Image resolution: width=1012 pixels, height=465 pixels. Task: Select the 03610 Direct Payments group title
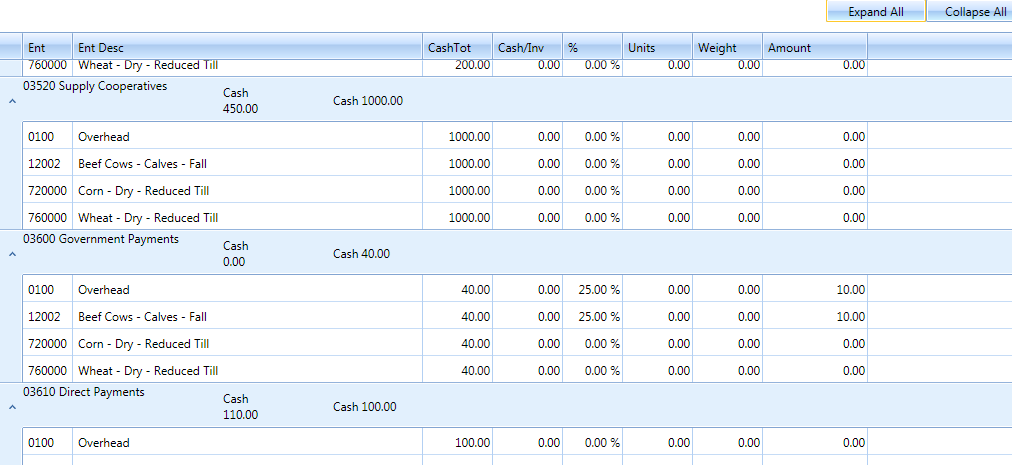click(x=84, y=392)
